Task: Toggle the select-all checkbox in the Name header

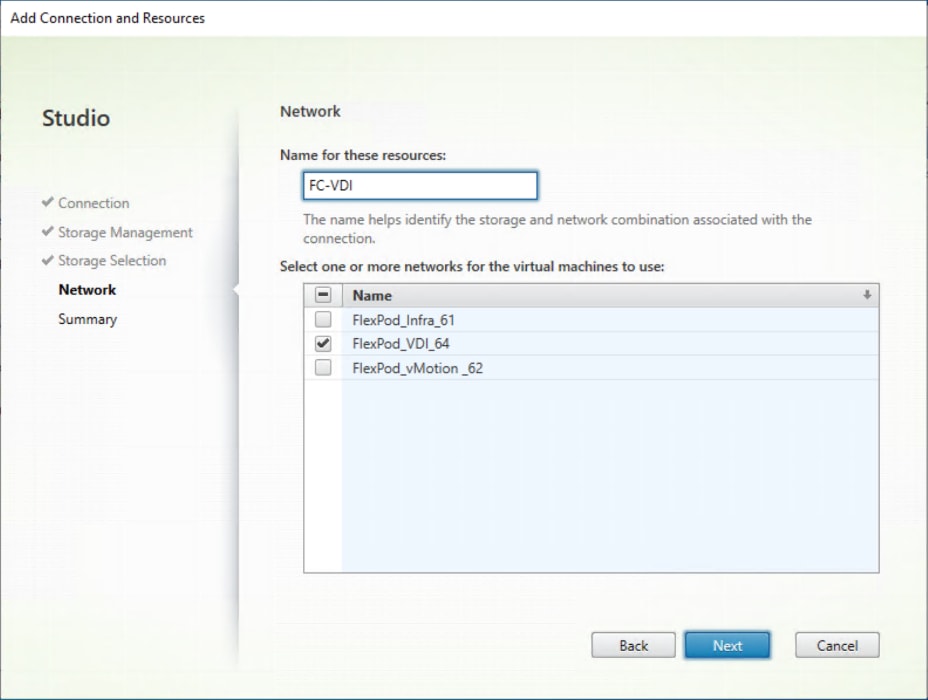Action: point(323,295)
